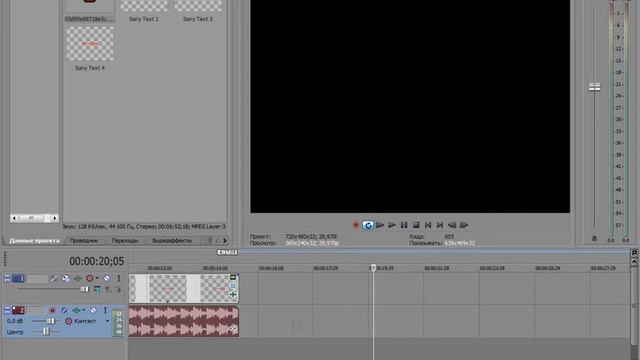Open event FX plus icon on text event

click(233, 294)
